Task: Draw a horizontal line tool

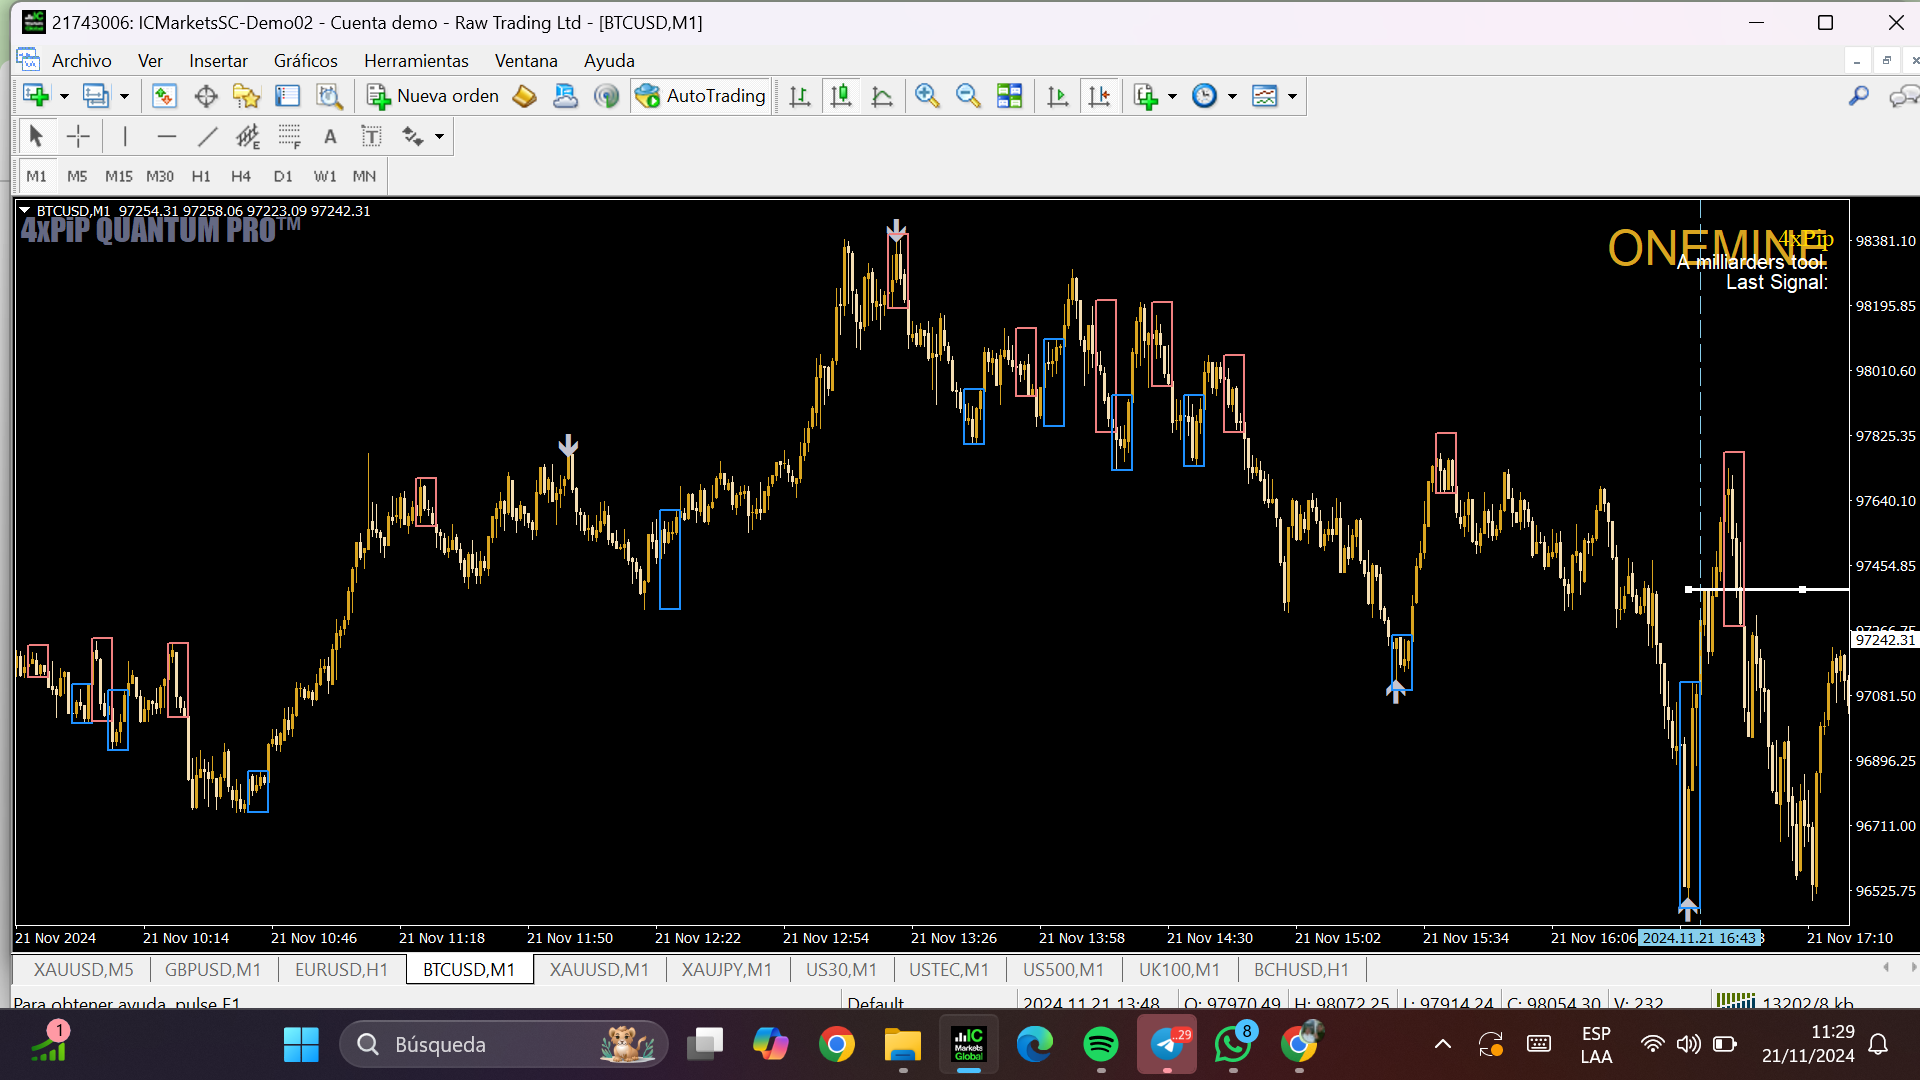Action: [x=167, y=137]
